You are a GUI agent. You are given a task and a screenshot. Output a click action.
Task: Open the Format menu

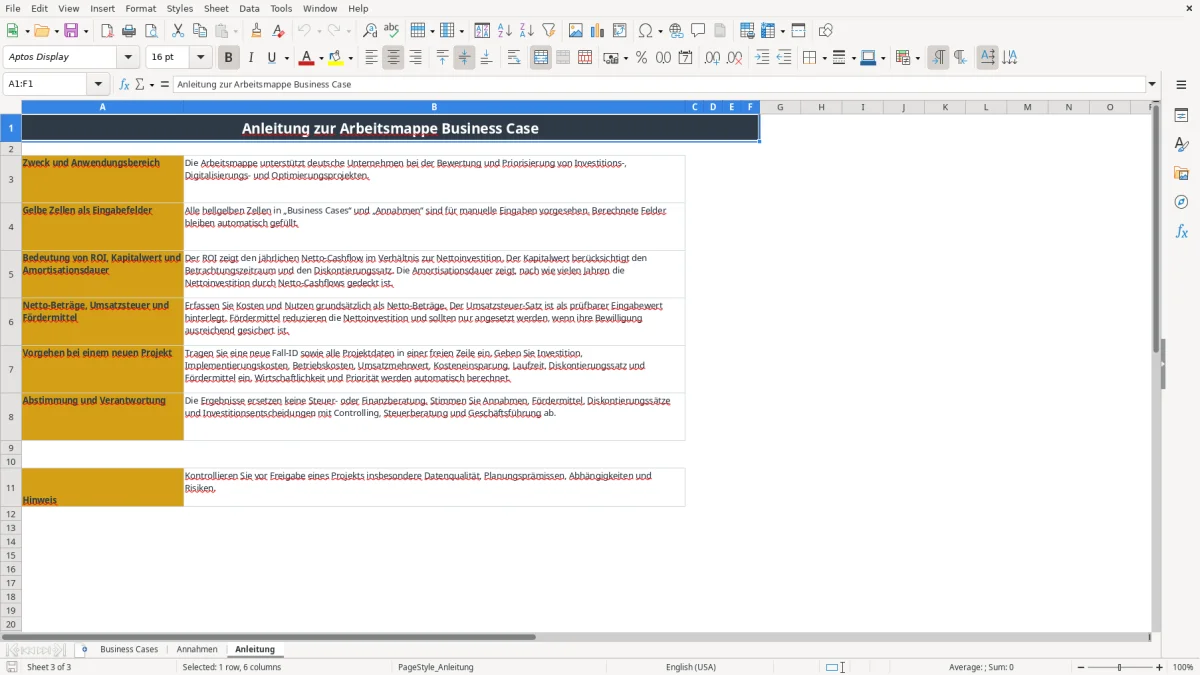click(x=140, y=8)
